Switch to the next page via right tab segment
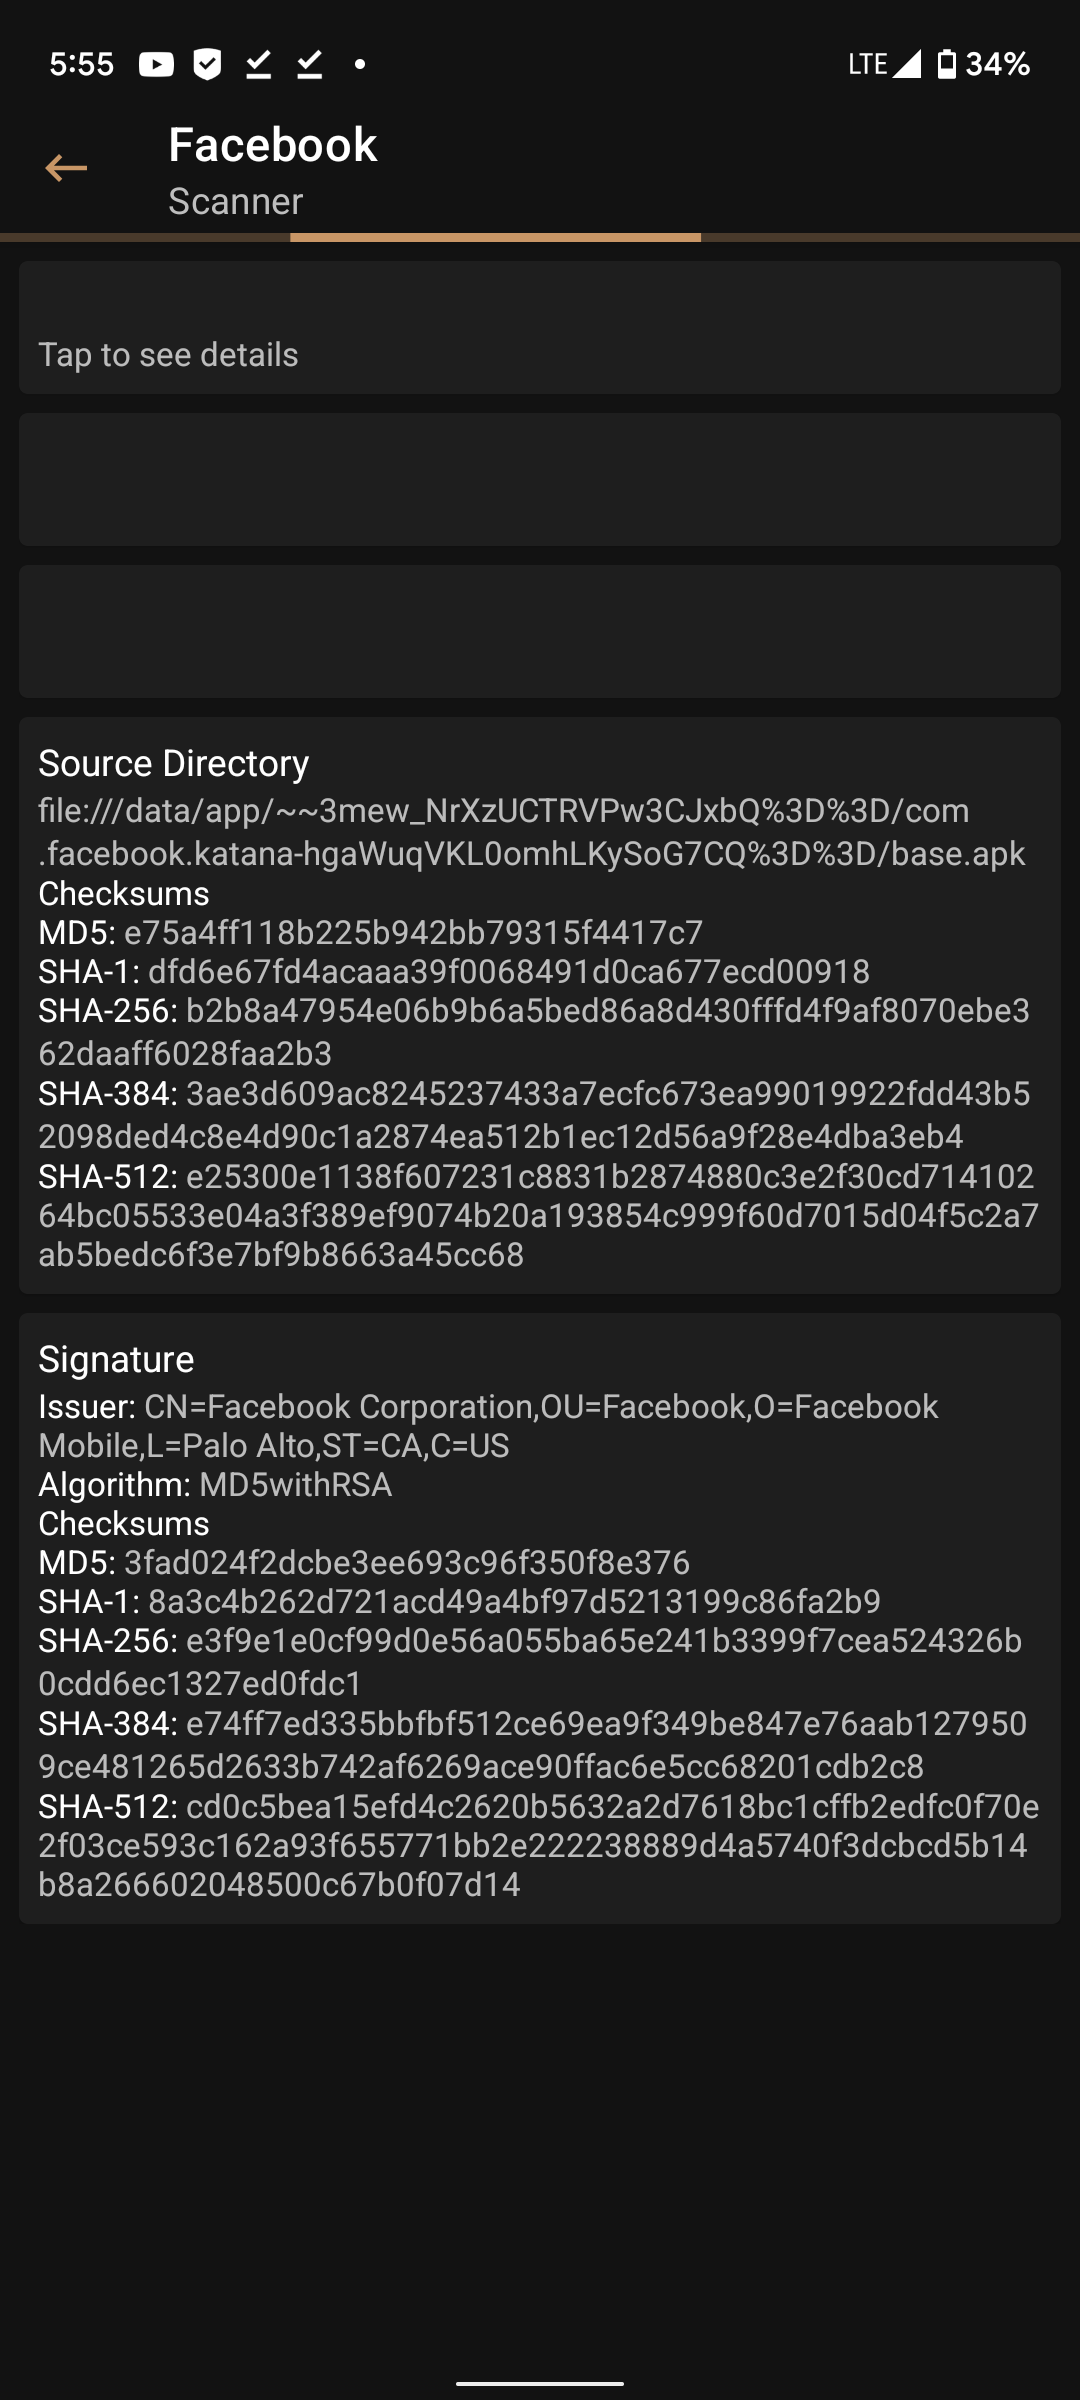Image resolution: width=1080 pixels, height=2400 pixels. pyautogui.click(x=890, y=233)
